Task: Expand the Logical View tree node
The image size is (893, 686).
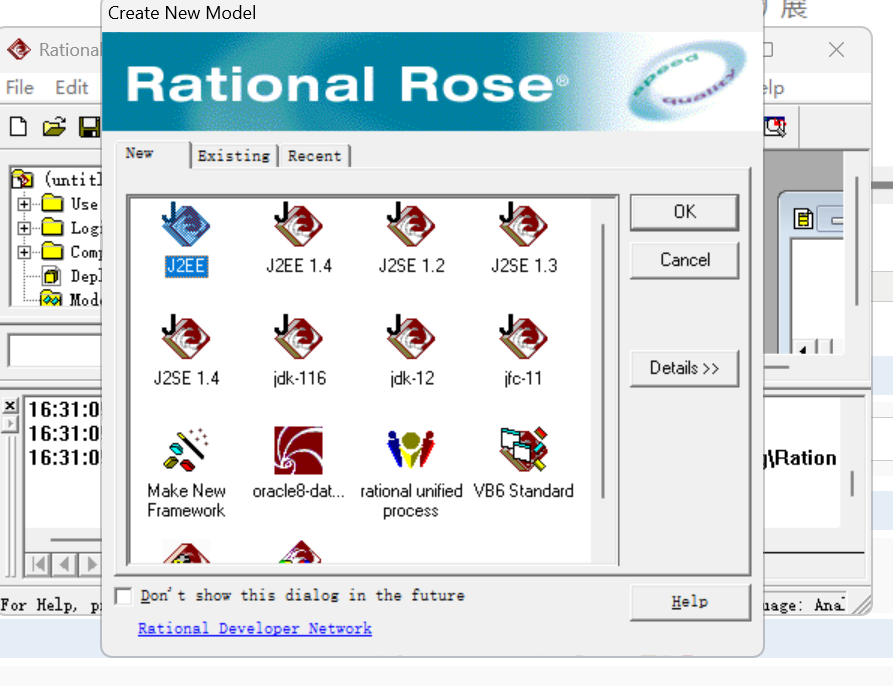Action: (x=24, y=228)
